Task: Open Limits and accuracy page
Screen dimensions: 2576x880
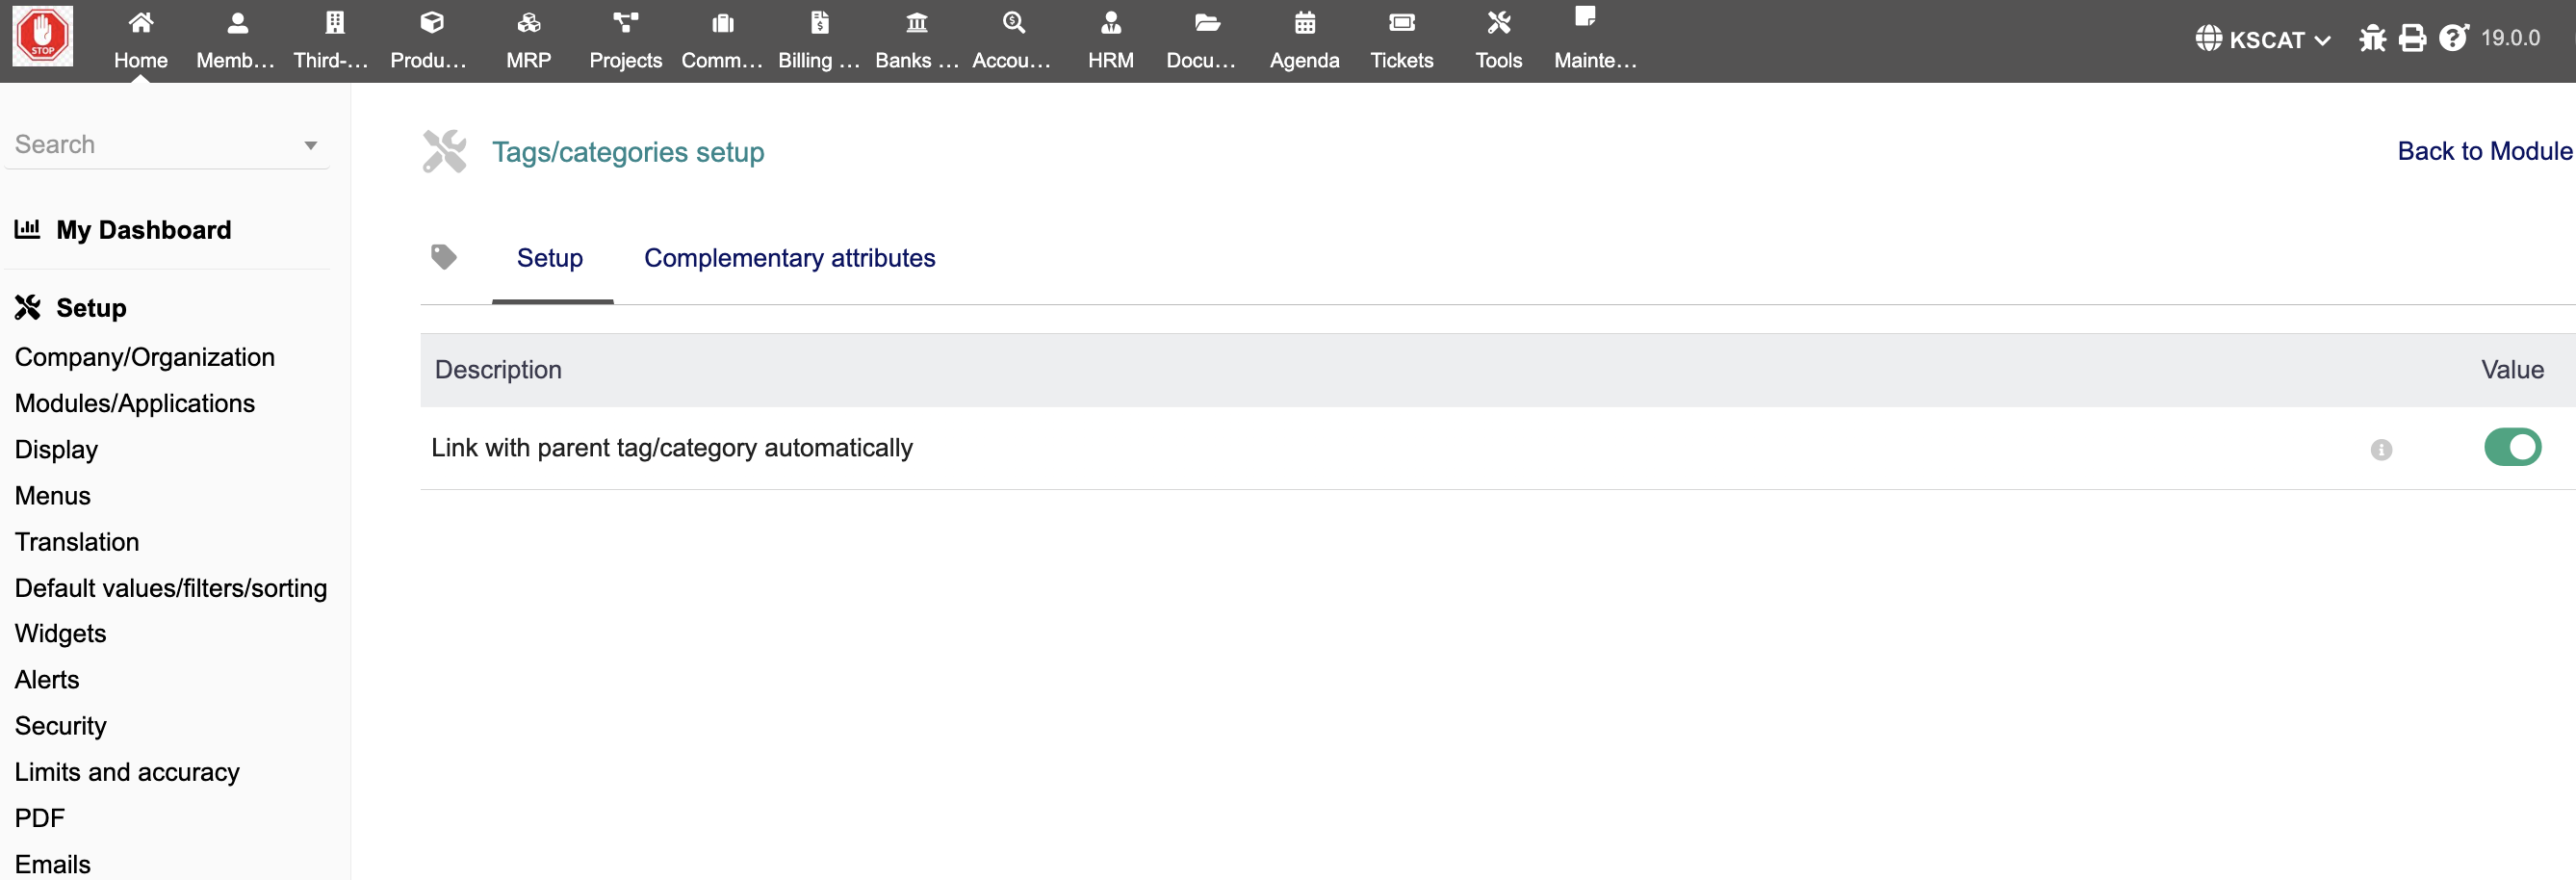Action: pyautogui.click(x=127, y=772)
